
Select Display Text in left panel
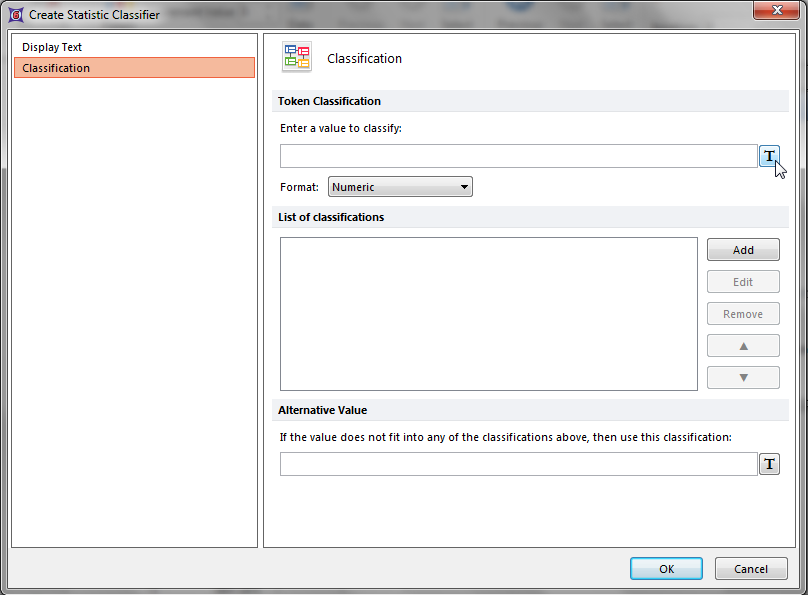click(134, 47)
